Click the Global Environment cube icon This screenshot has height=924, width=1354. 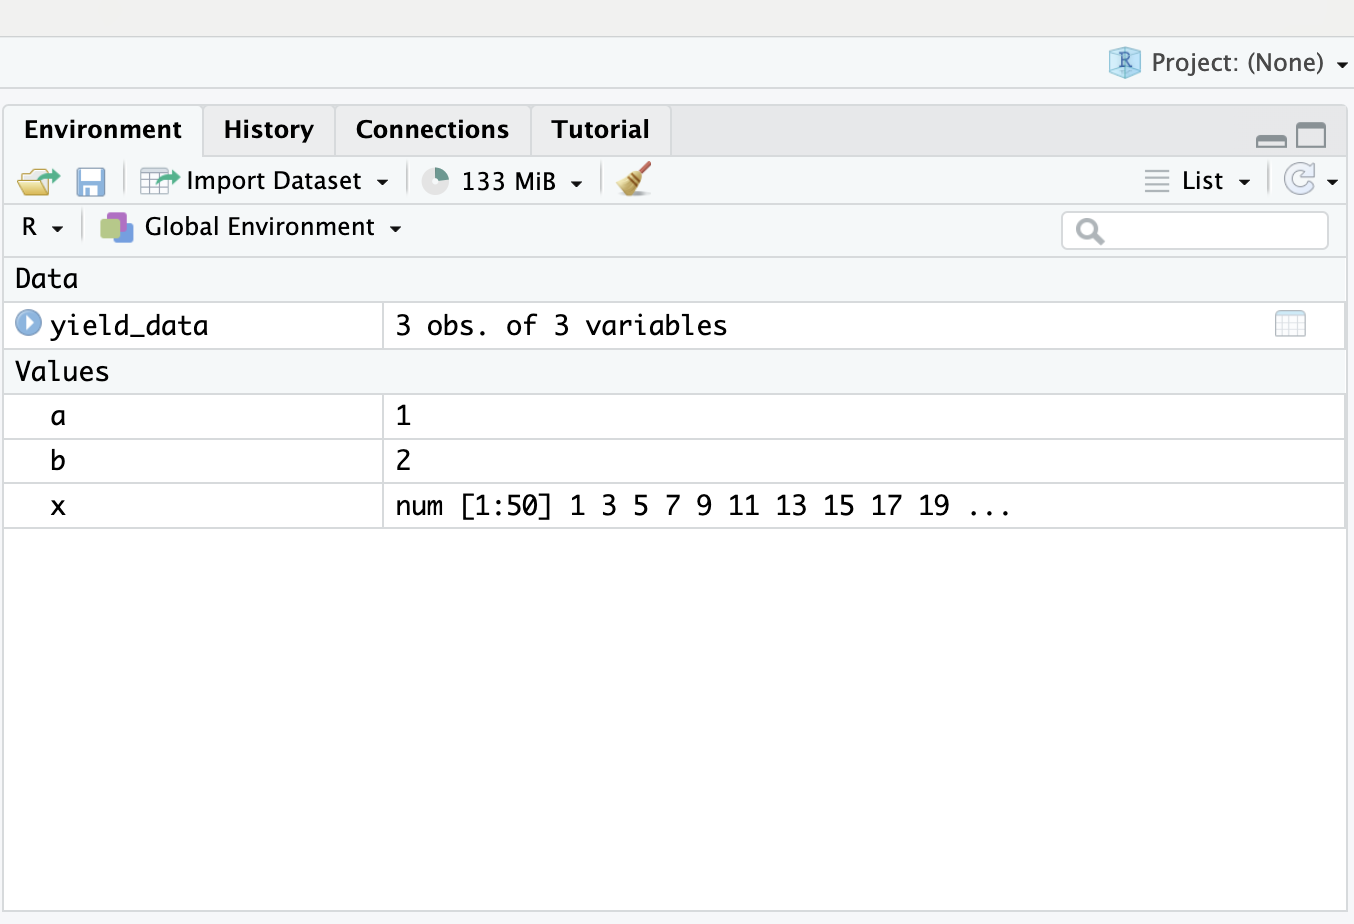(117, 227)
